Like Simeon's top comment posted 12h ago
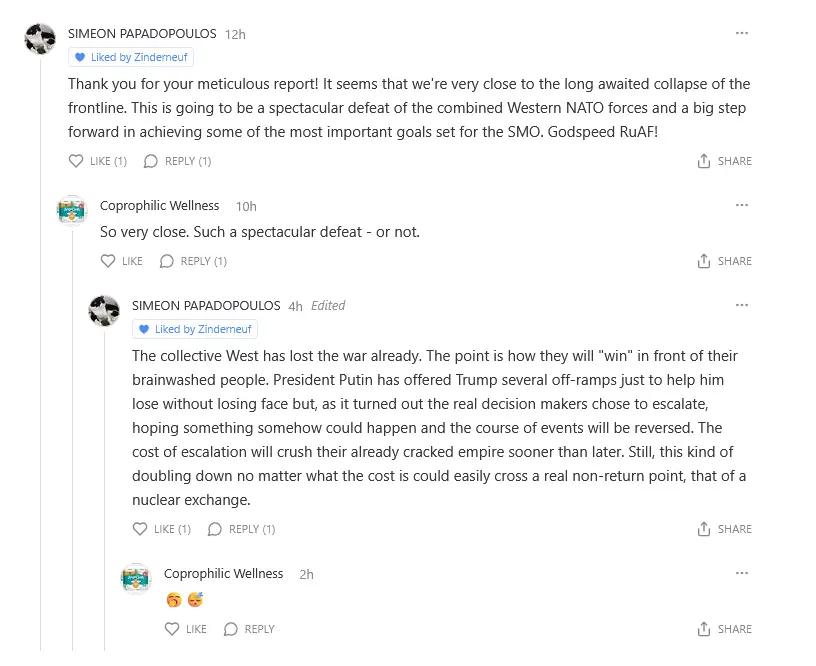Image resolution: width=816 pixels, height=666 pixels. pos(97,161)
